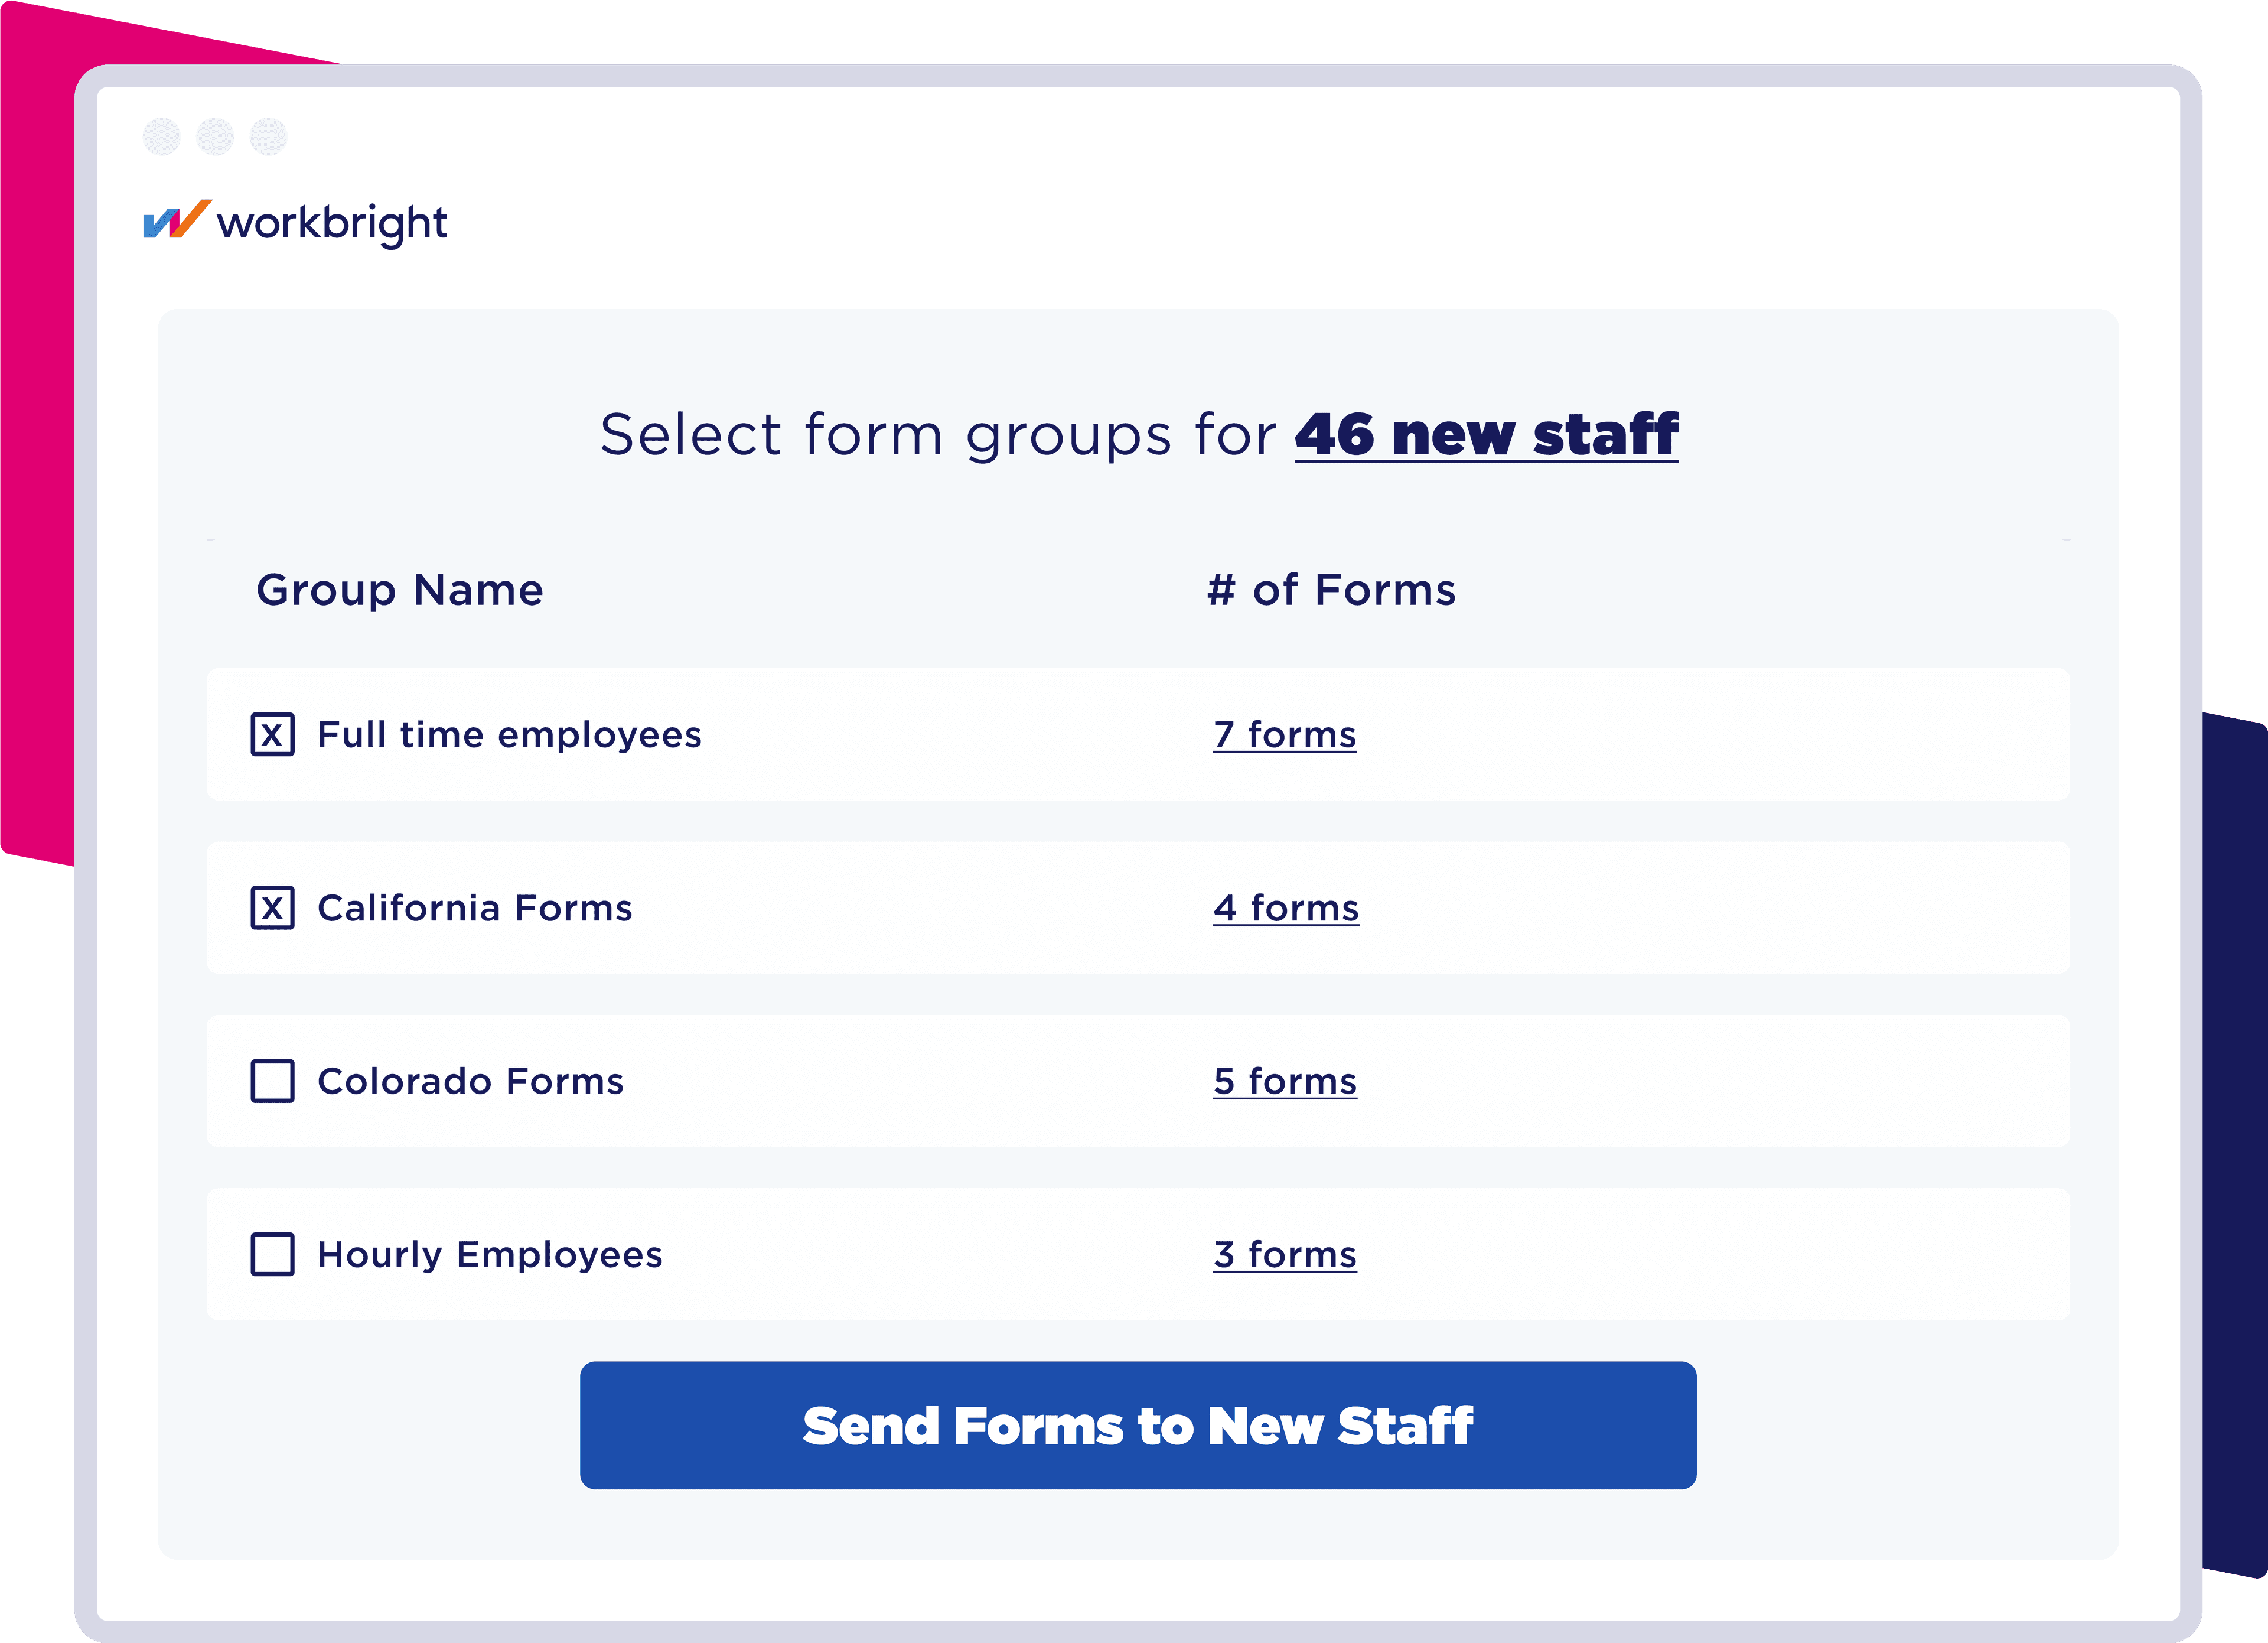The image size is (2268, 1643).
Task: Click the Group Name column header
Action: coord(399,589)
